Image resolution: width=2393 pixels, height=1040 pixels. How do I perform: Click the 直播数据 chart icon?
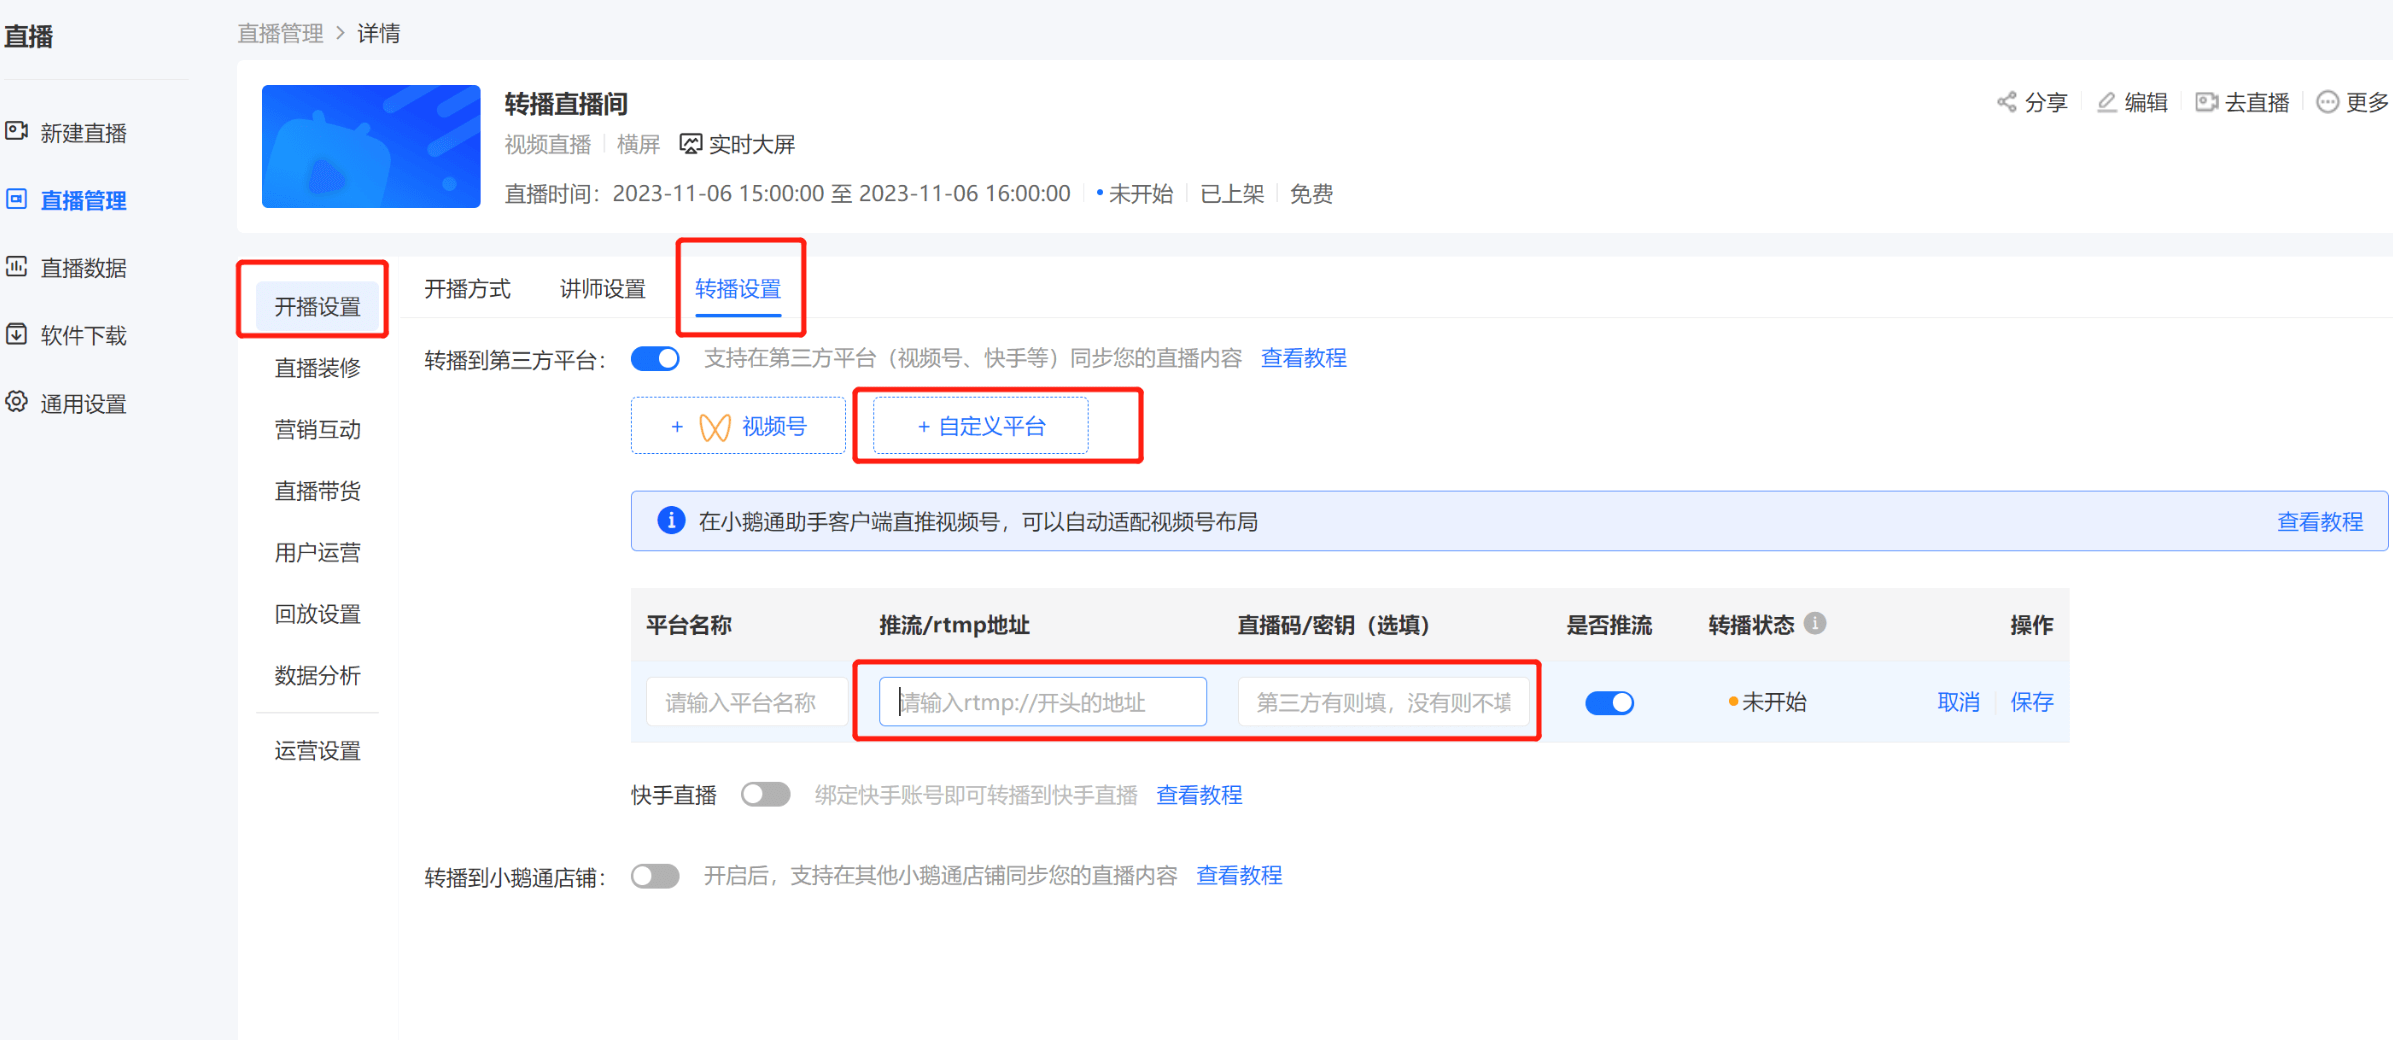tap(16, 266)
